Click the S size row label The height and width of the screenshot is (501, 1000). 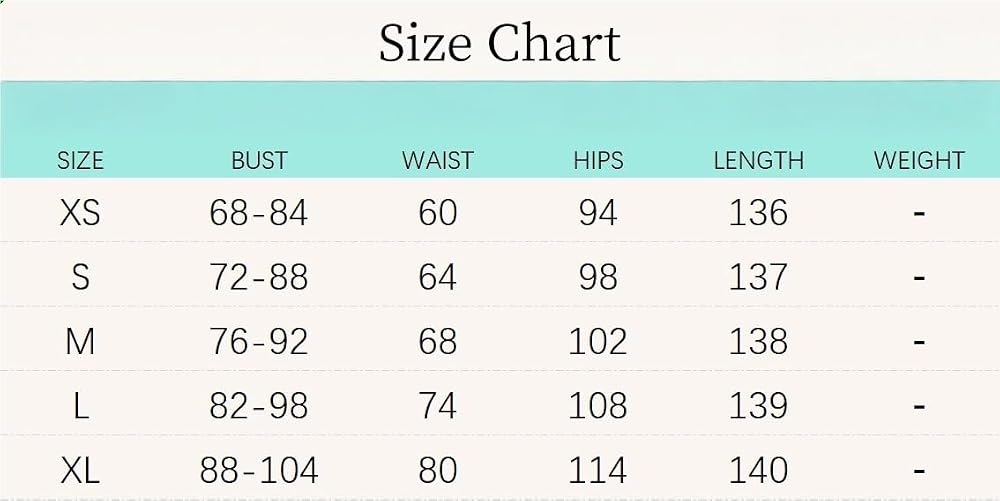[80, 277]
